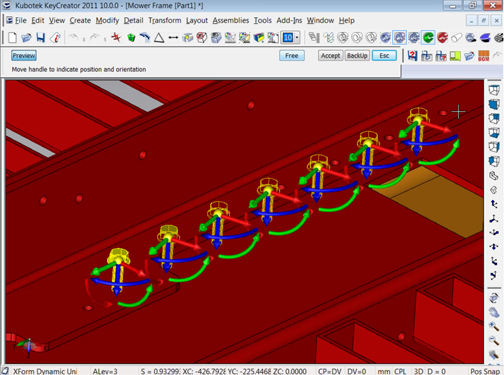
Task: Click the red star-burst toolbar icon
Action: click(116, 37)
